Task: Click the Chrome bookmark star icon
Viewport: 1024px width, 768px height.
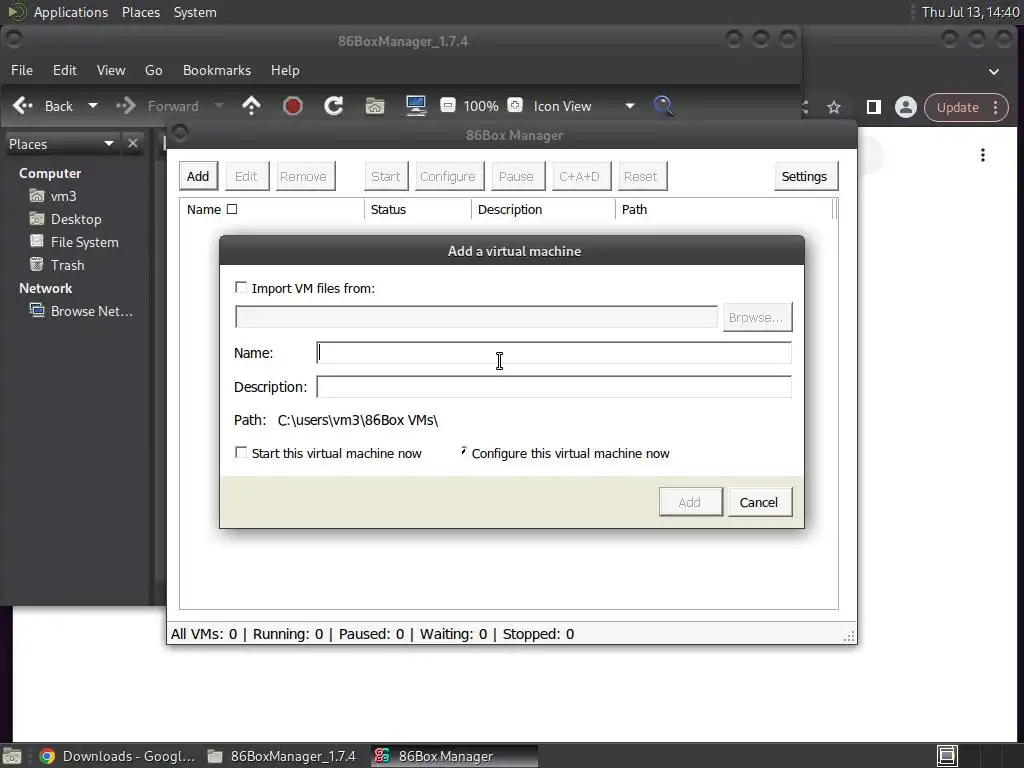Action: [x=834, y=107]
